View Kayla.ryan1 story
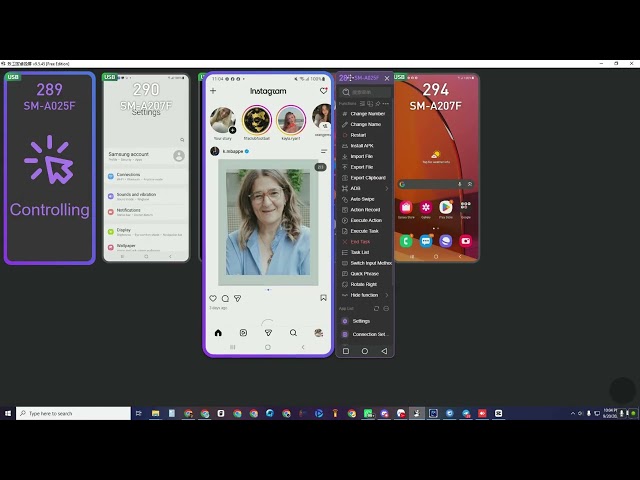 [x=291, y=120]
